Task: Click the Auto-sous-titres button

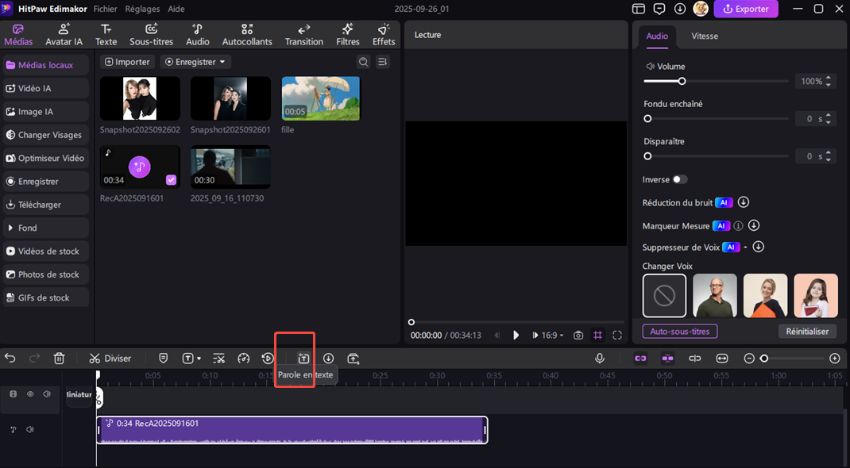Action: 680,331
